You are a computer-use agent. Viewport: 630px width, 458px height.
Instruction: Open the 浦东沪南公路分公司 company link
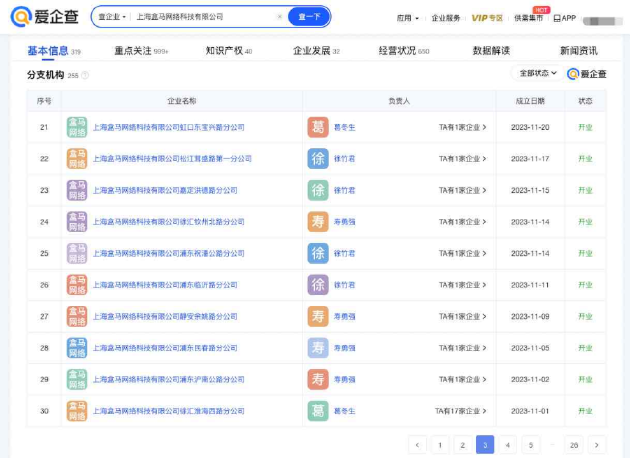click(x=169, y=380)
